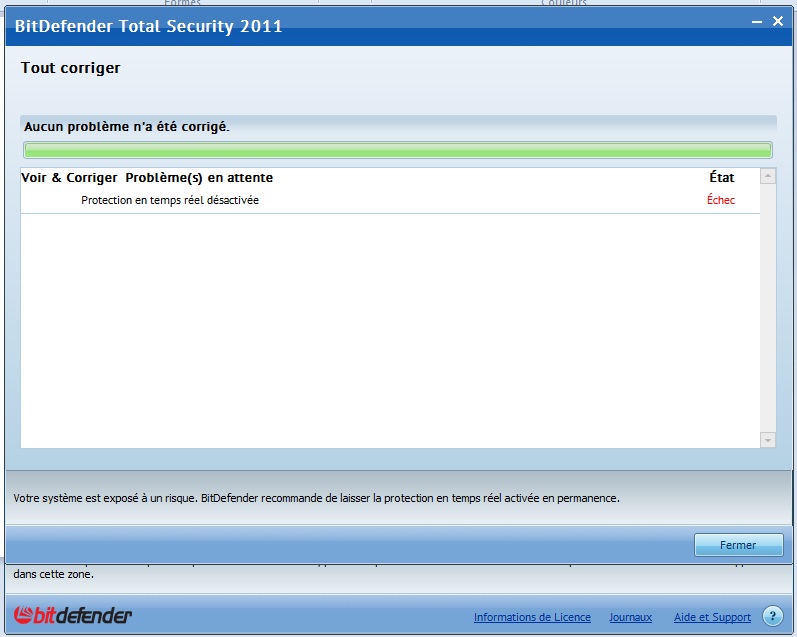Viewport: 797px width, 637px height.
Task: Minimize the BitDefender window
Action: pyautogui.click(x=757, y=22)
